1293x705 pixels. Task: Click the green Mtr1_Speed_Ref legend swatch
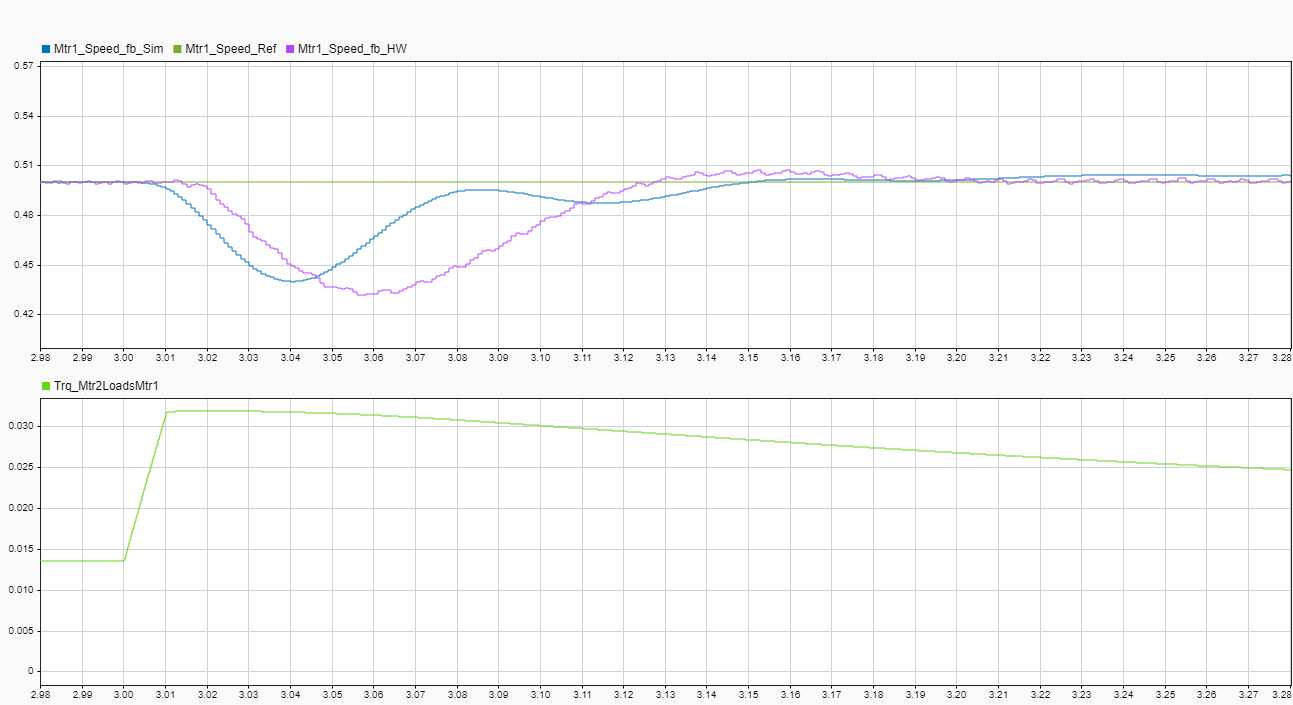(x=178, y=48)
